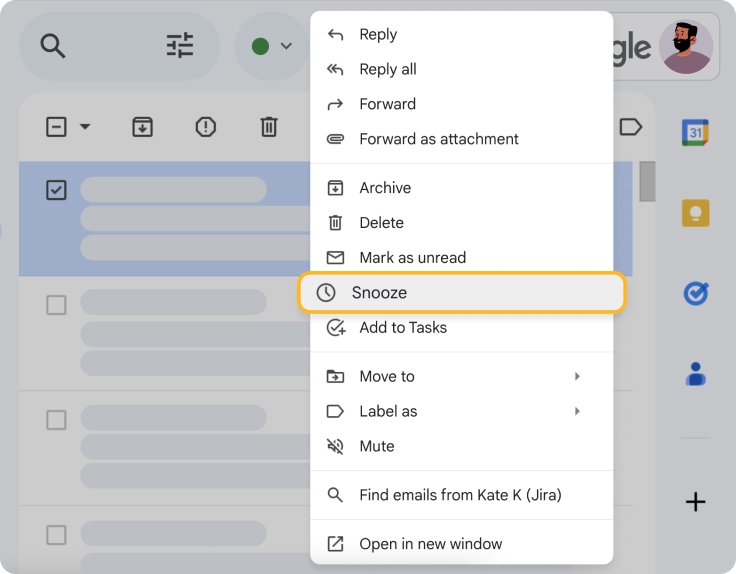736x574 pixels.
Task: Click the Reply all double-arrow icon
Action: 335,69
